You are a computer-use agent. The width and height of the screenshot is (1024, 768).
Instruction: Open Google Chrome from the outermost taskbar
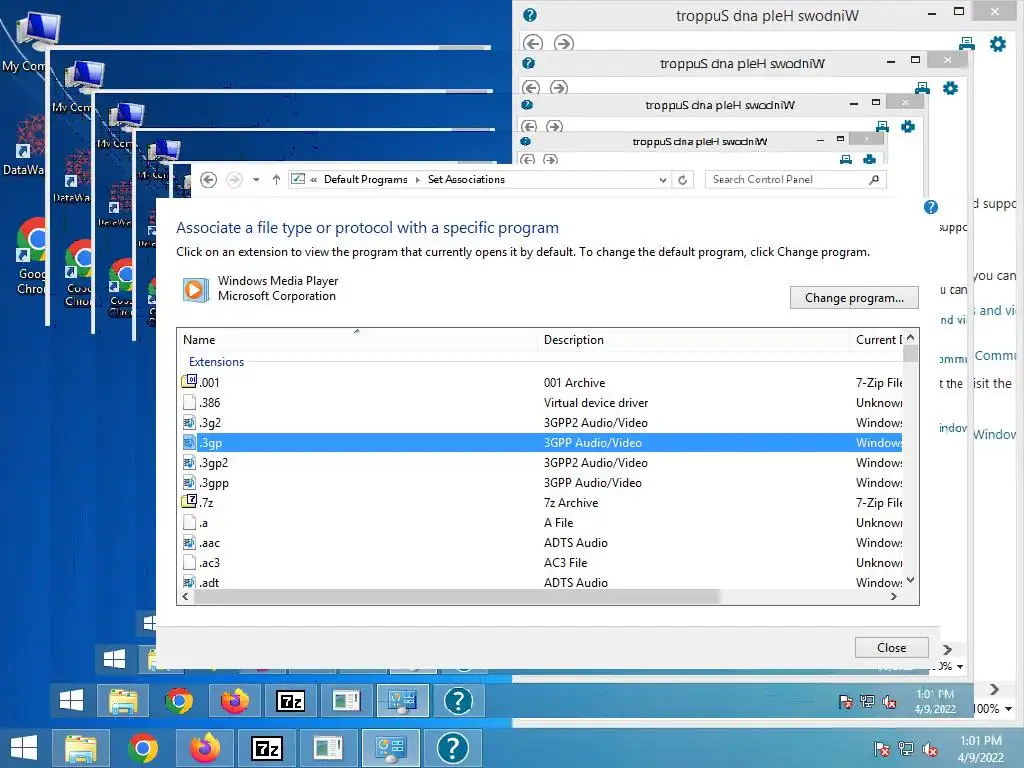coord(143,748)
